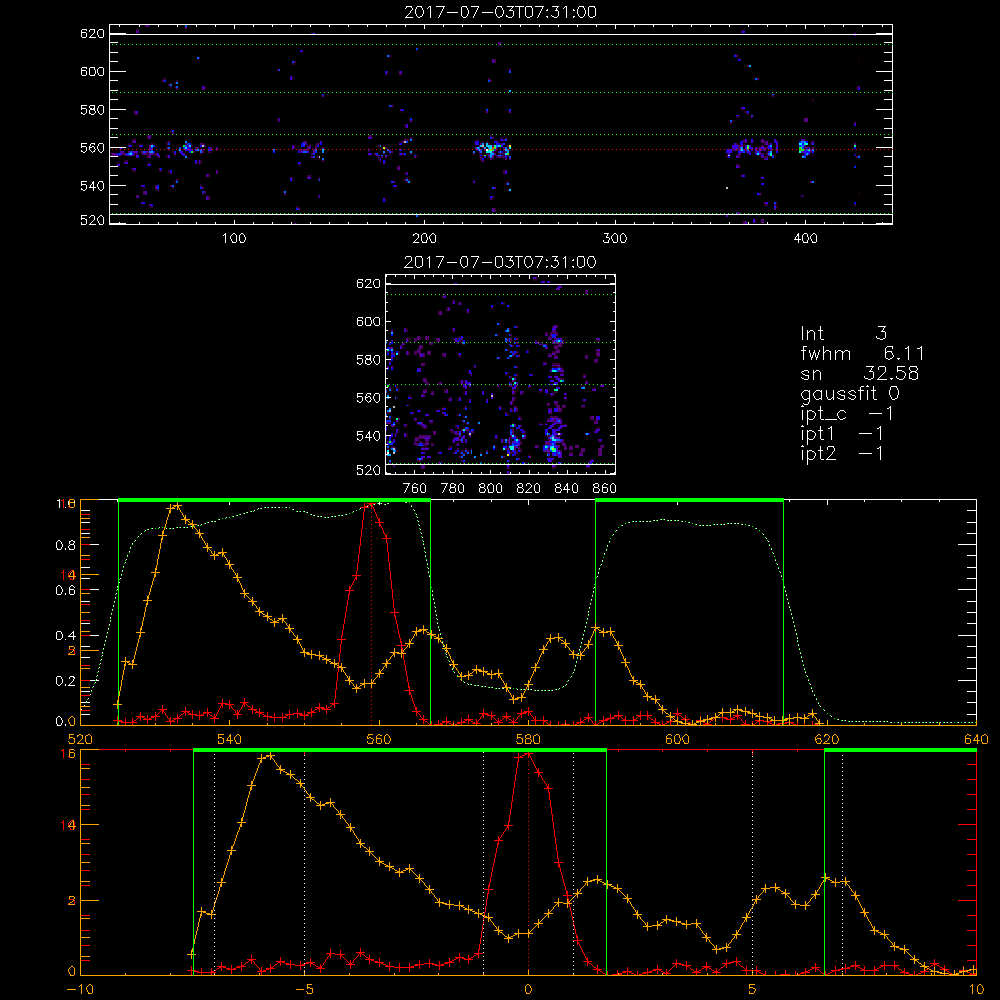
Task: Click x-axis label -10 of the bottom plot
Action: point(80,990)
